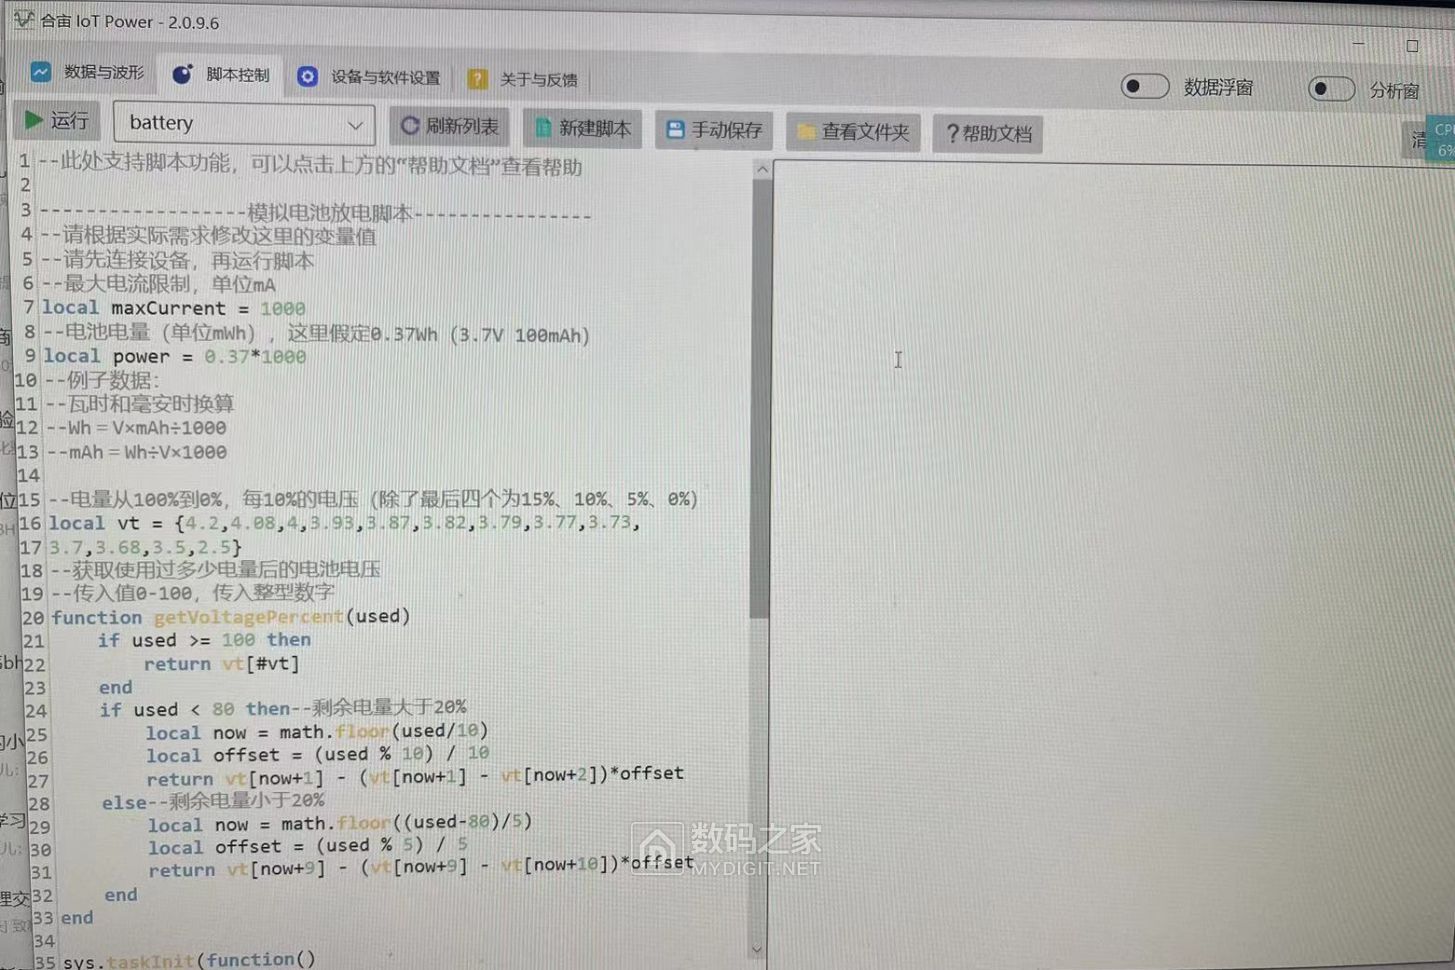Click the '--mAh = Wh÷V×1000' comment line

(136, 452)
